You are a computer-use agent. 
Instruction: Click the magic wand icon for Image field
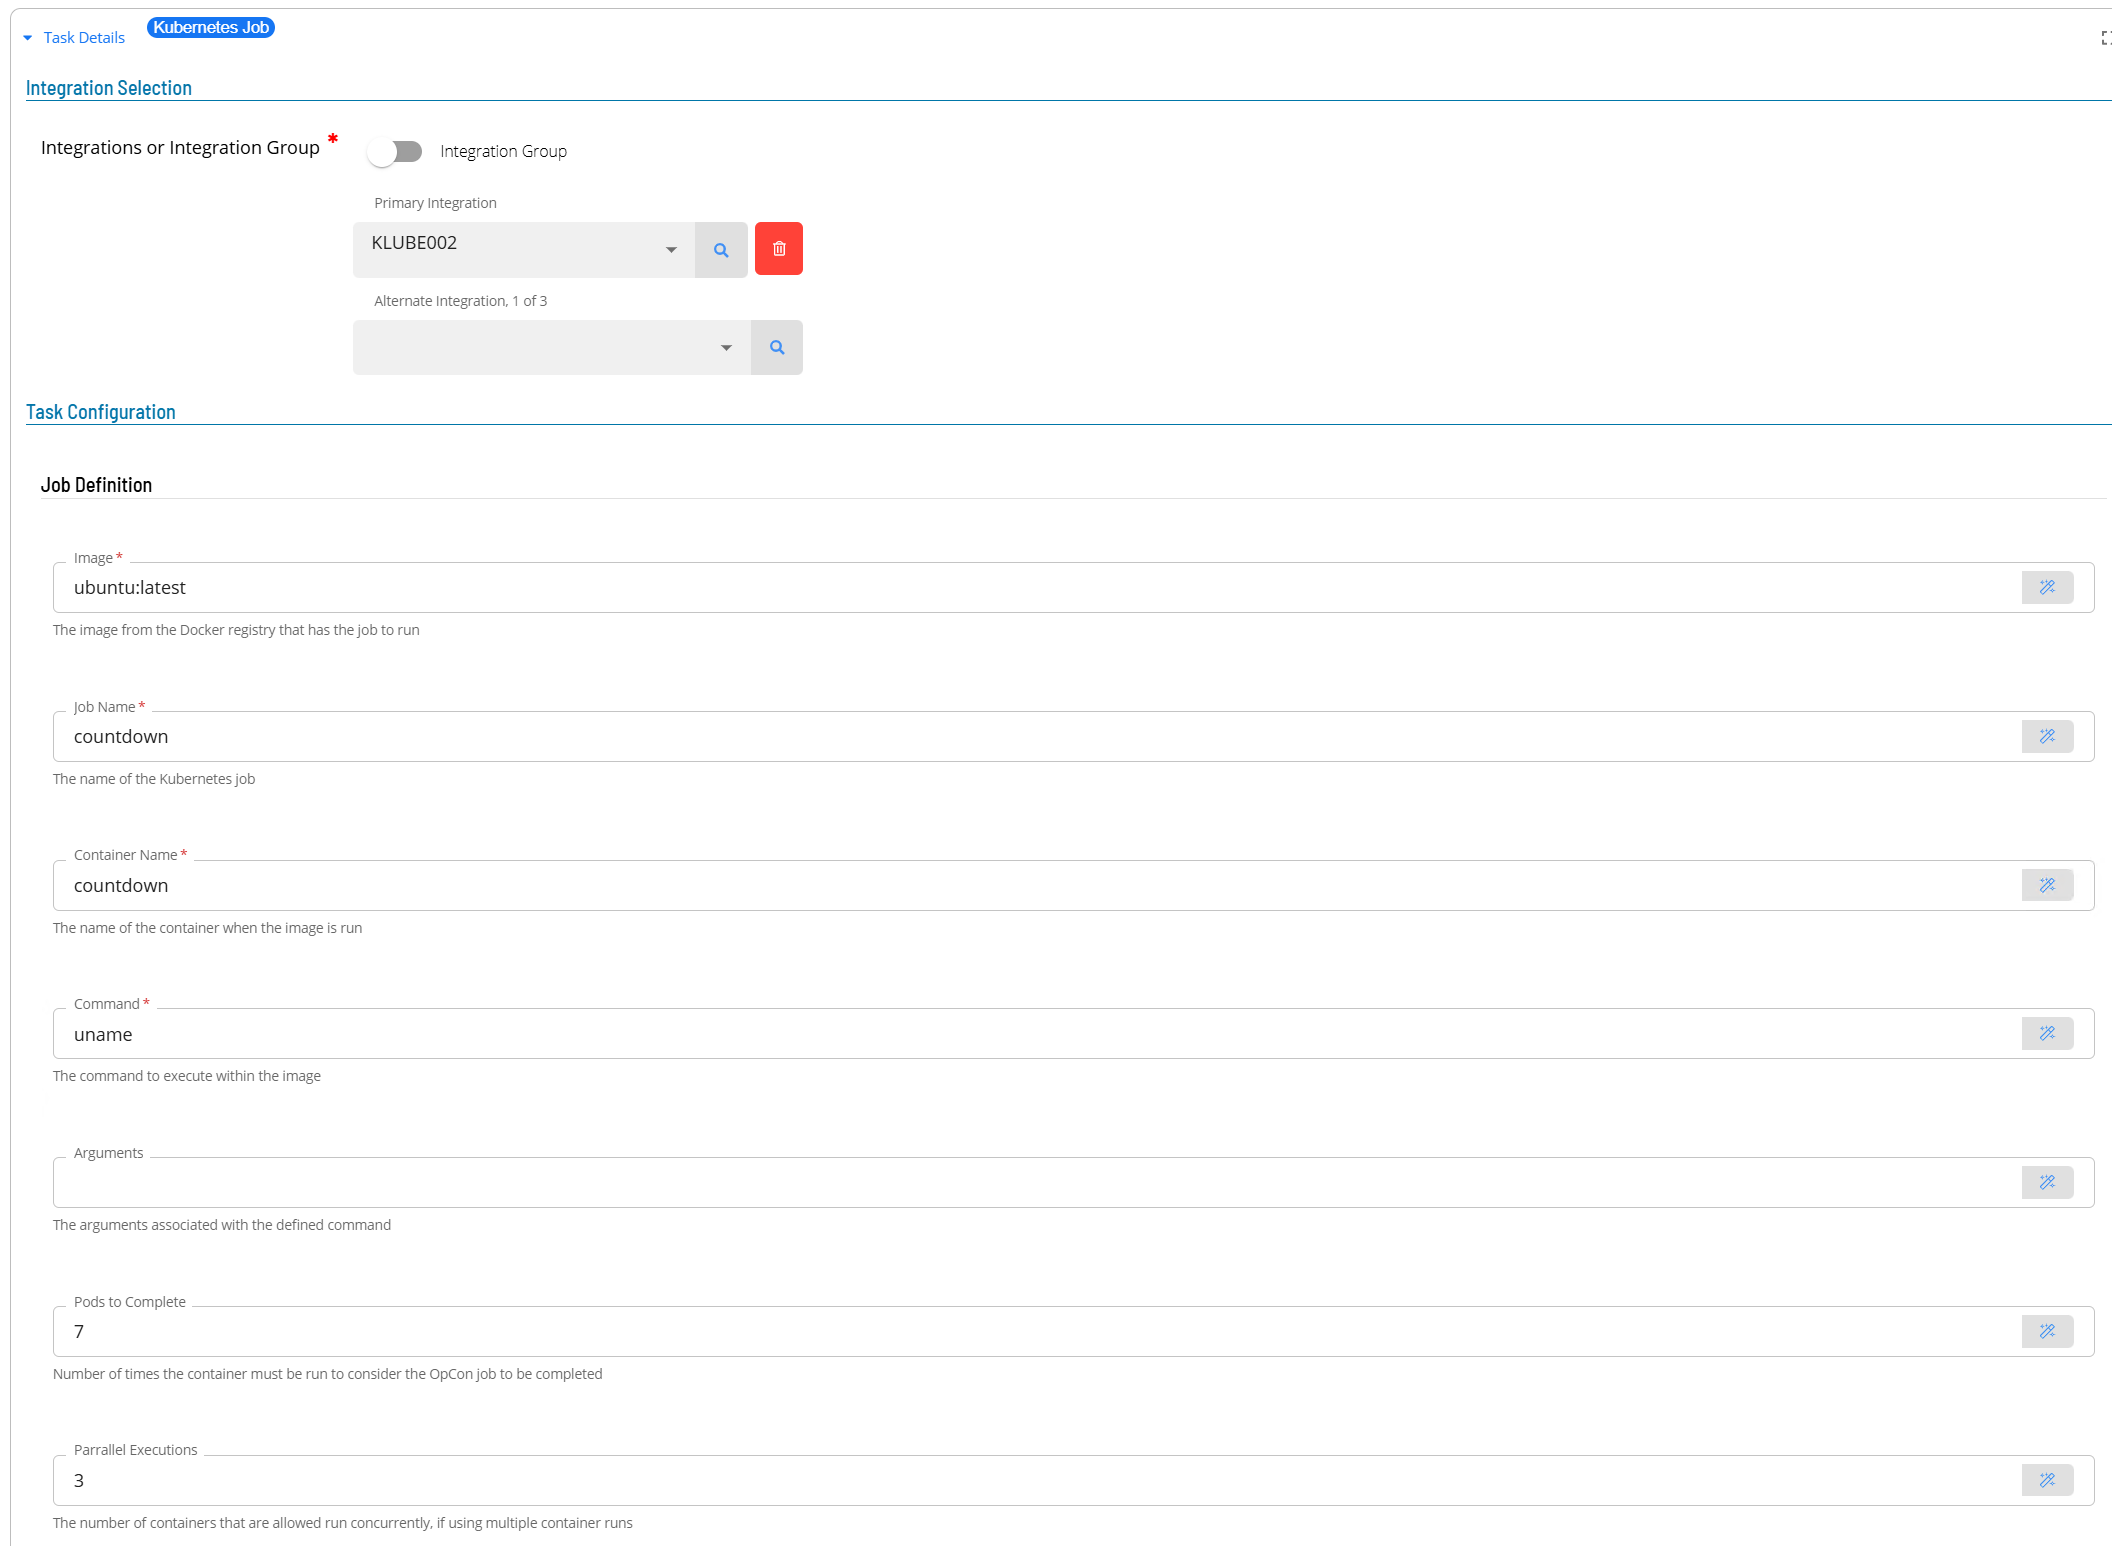coord(2047,587)
